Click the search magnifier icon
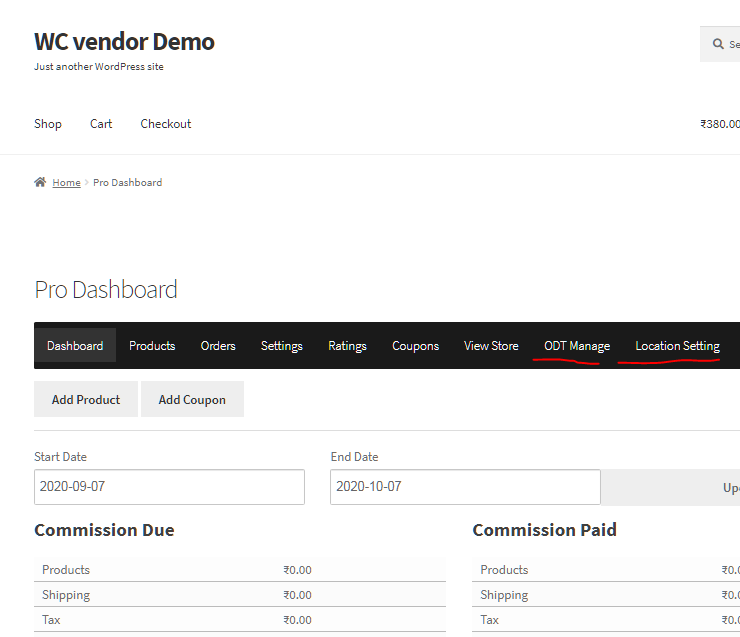The width and height of the screenshot is (740, 637). (x=718, y=44)
